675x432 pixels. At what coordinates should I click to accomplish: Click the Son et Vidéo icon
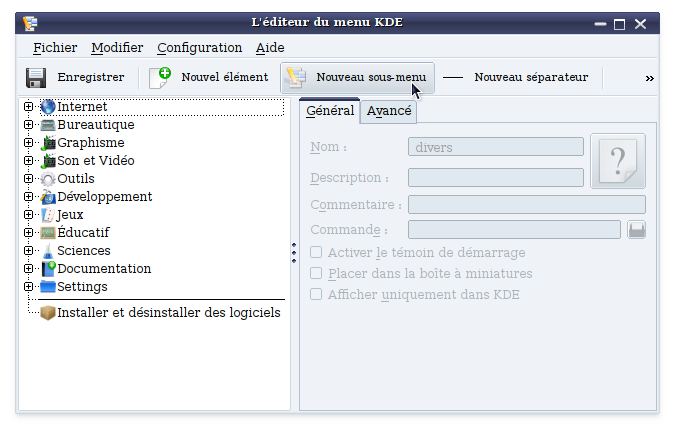pos(48,161)
